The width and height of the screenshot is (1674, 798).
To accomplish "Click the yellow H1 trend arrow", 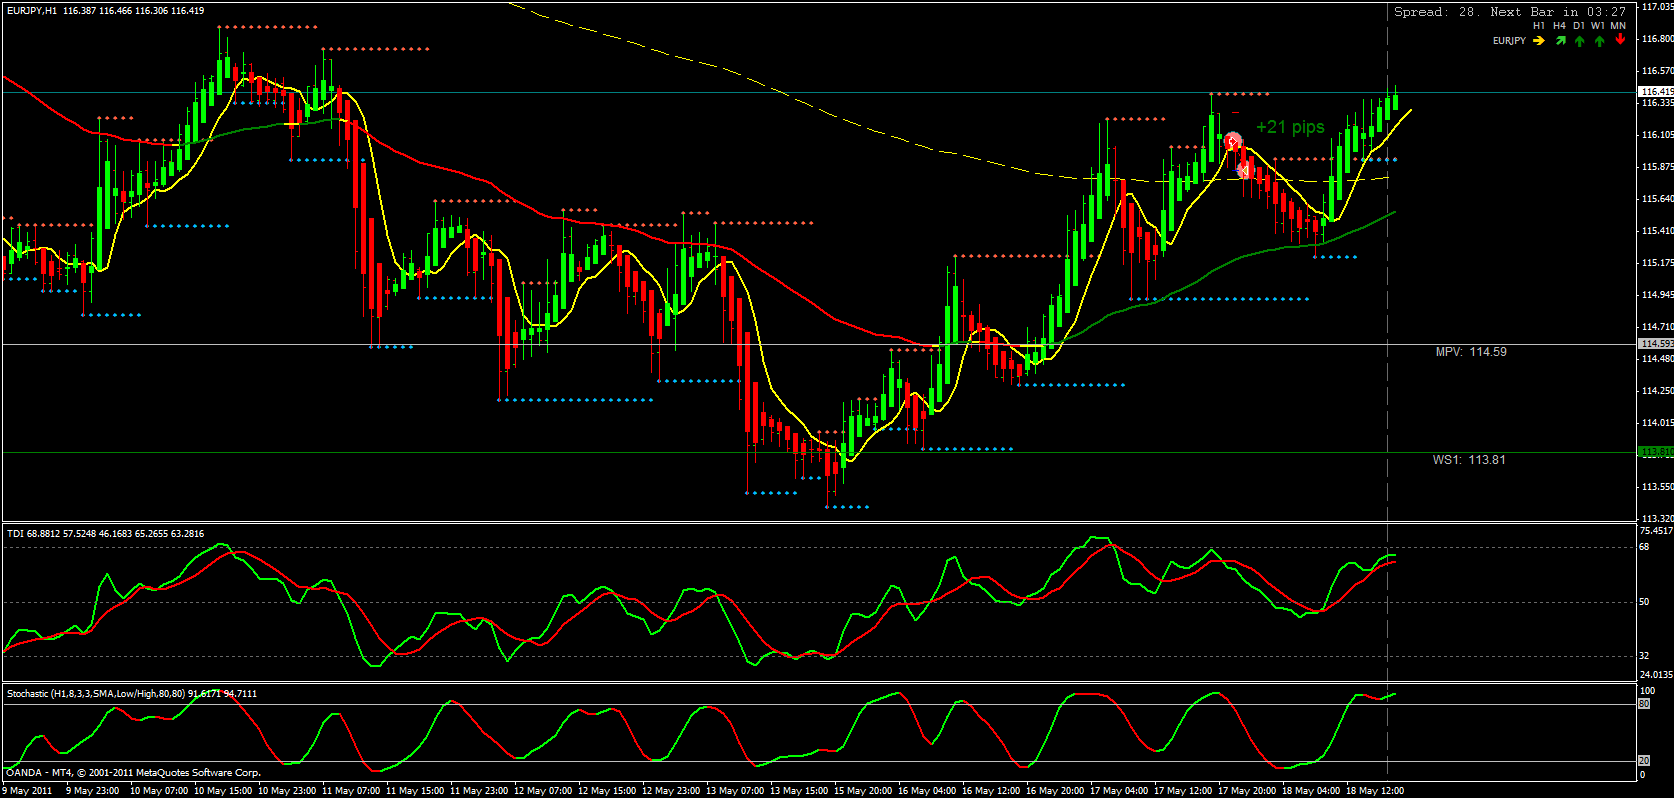I will click(x=1539, y=41).
